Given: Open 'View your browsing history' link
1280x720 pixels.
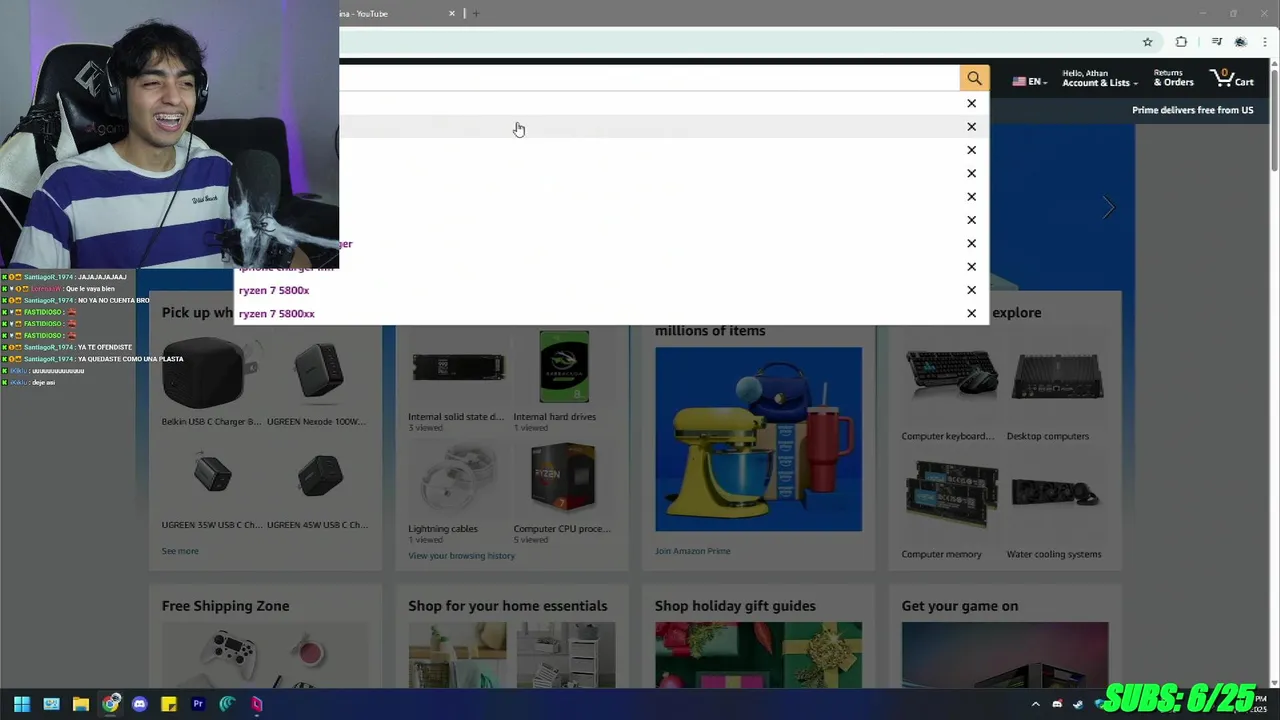Looking at the screenshot, I should [x=461, y=556].
